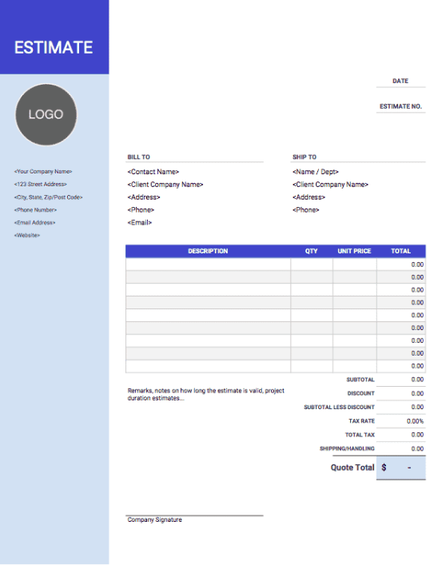This screenshot has width=430, height=565.
Task: Select the <123 Street Address> placeholder
Action: (x=40, y=184)
